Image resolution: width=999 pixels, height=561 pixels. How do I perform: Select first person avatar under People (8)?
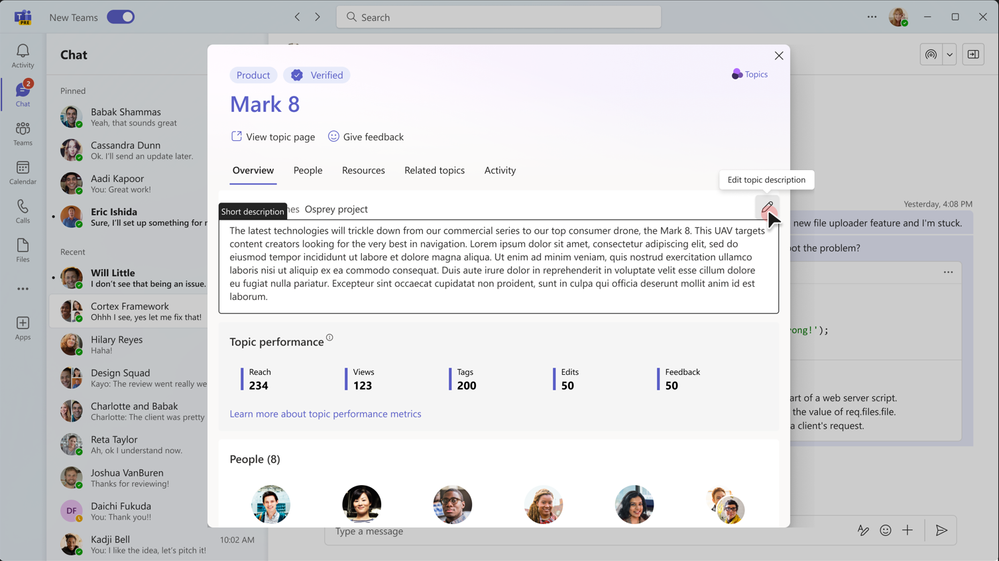271,504
